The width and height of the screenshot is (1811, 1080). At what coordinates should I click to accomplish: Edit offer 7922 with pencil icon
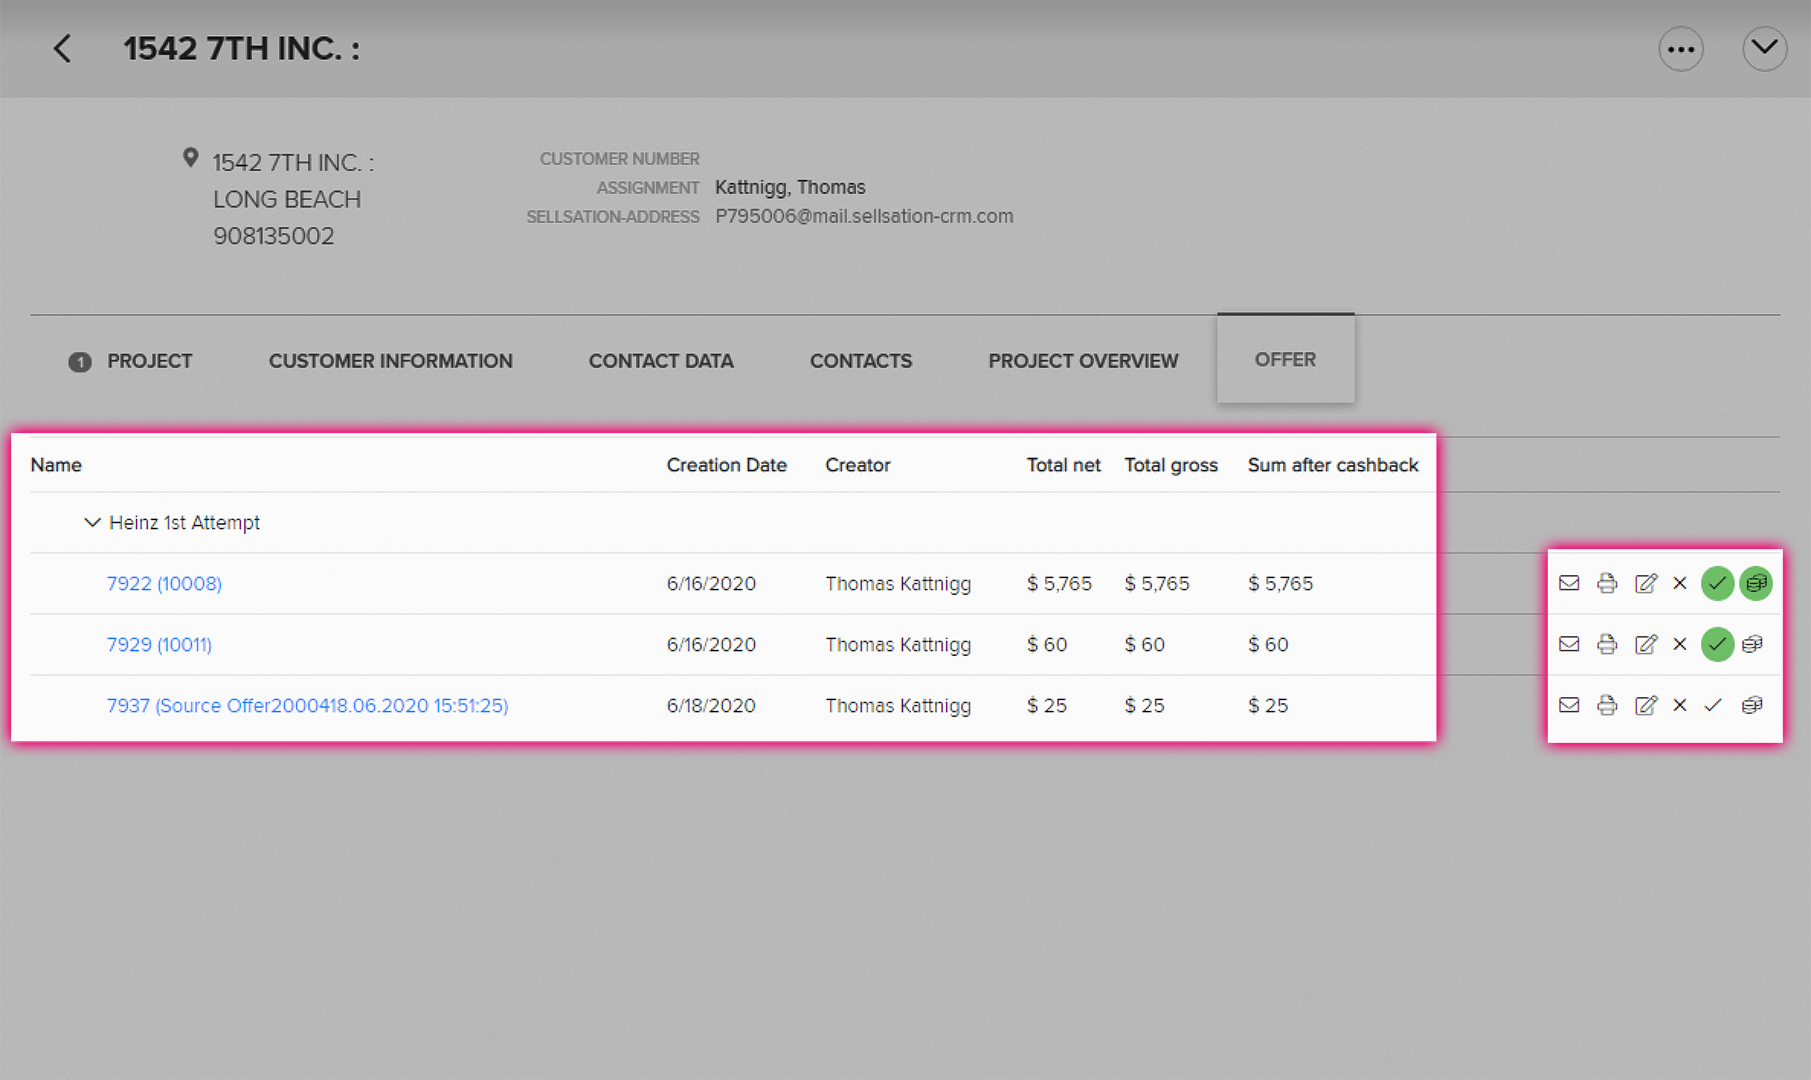[x=1645, y=583]
